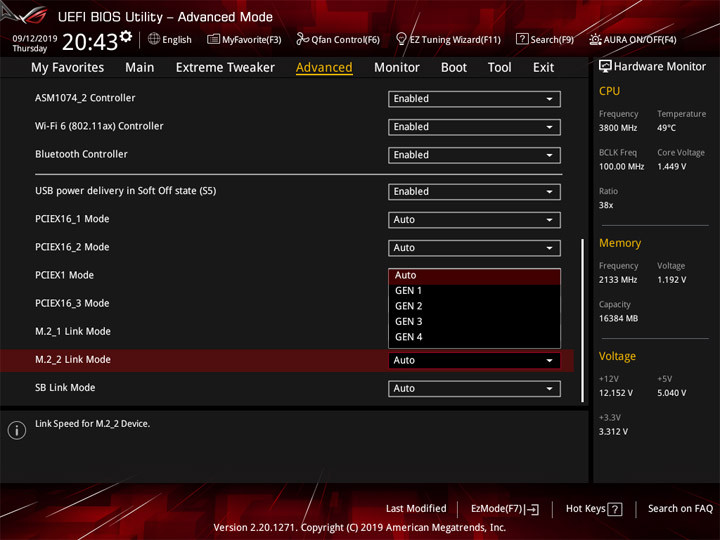The image size is (720, 540).
Task: Click the Qfan Control fan icon
Action: (x=302, y=39)
